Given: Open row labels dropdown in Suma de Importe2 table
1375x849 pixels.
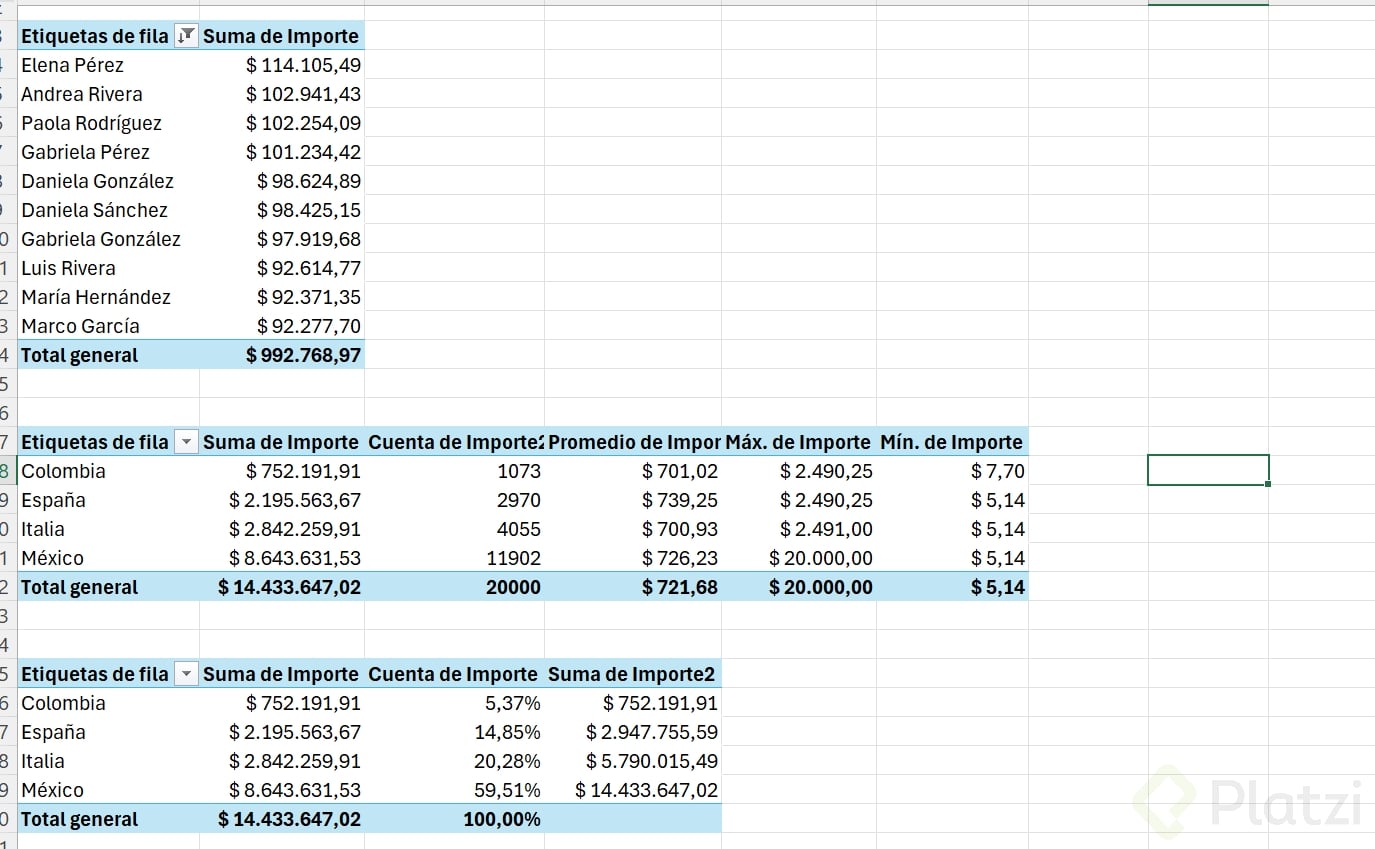Looking at the screenshot, I should tap(186, 674).
